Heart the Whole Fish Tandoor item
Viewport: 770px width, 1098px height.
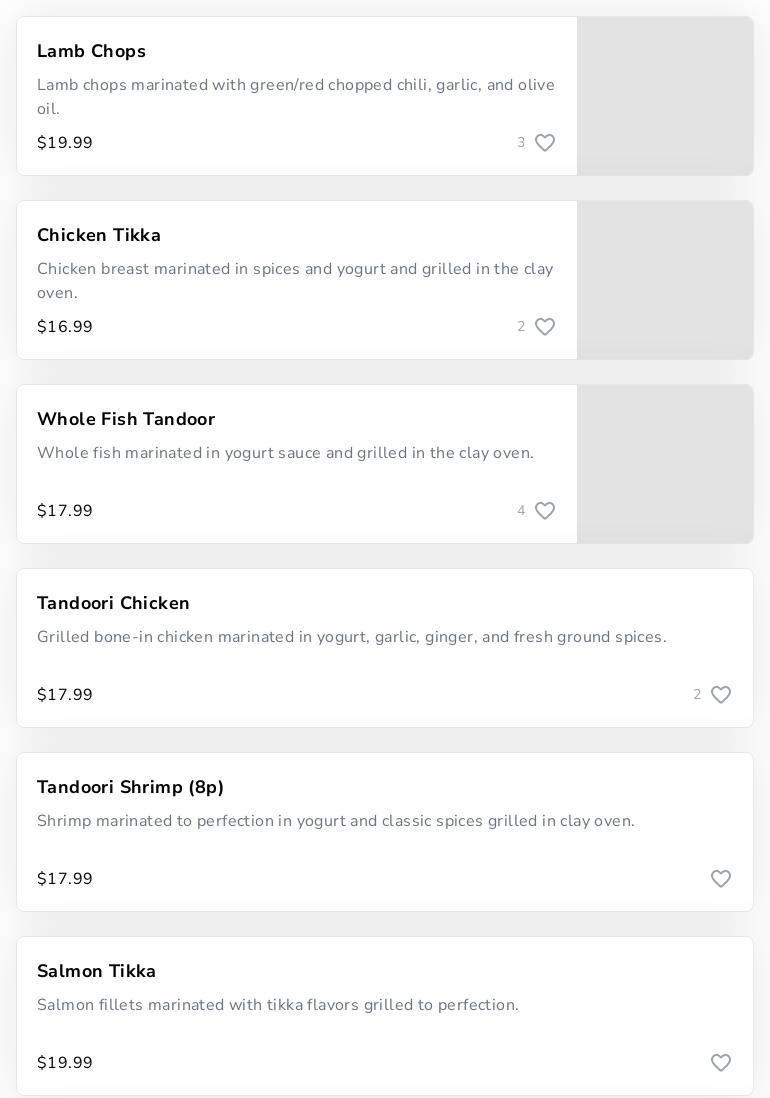point(545,511)
